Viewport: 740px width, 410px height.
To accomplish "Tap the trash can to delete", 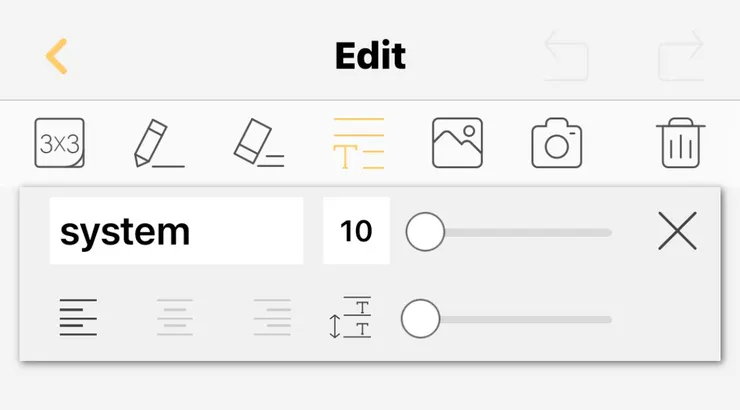I will [681, 143].
